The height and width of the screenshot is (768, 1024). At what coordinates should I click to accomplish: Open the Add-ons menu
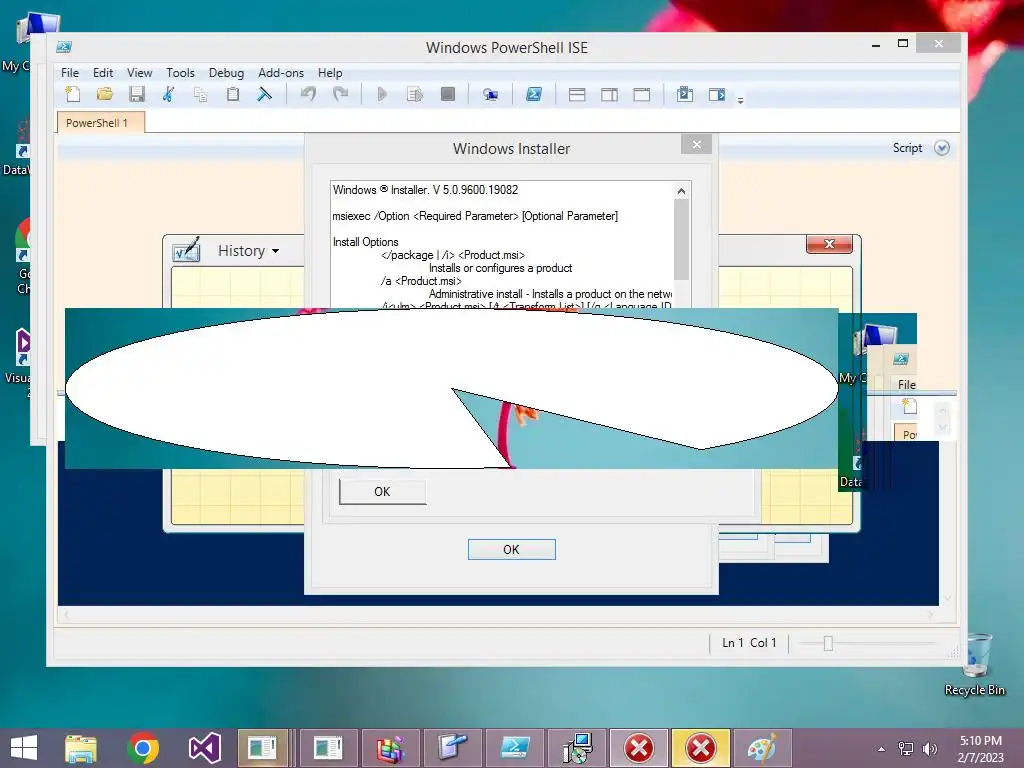[281, 73]
